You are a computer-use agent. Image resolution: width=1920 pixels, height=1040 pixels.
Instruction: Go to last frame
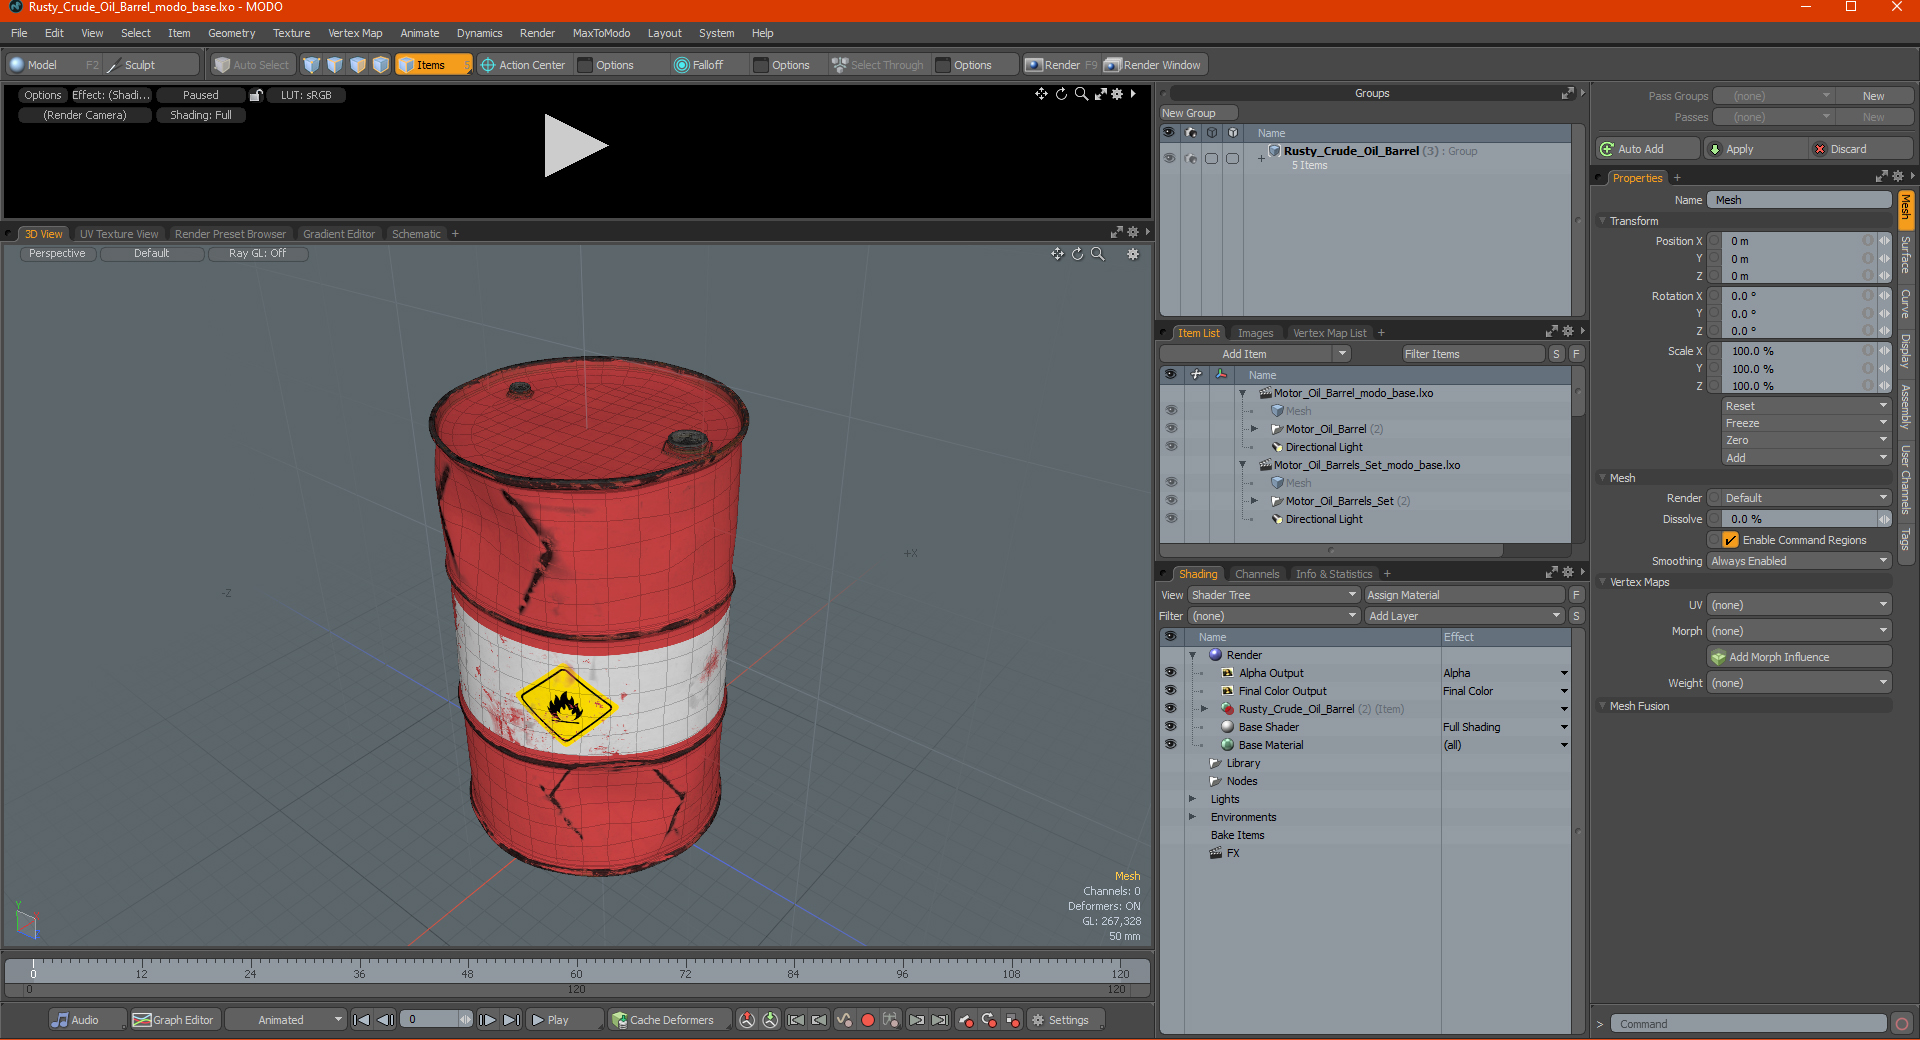point(511,1020)
